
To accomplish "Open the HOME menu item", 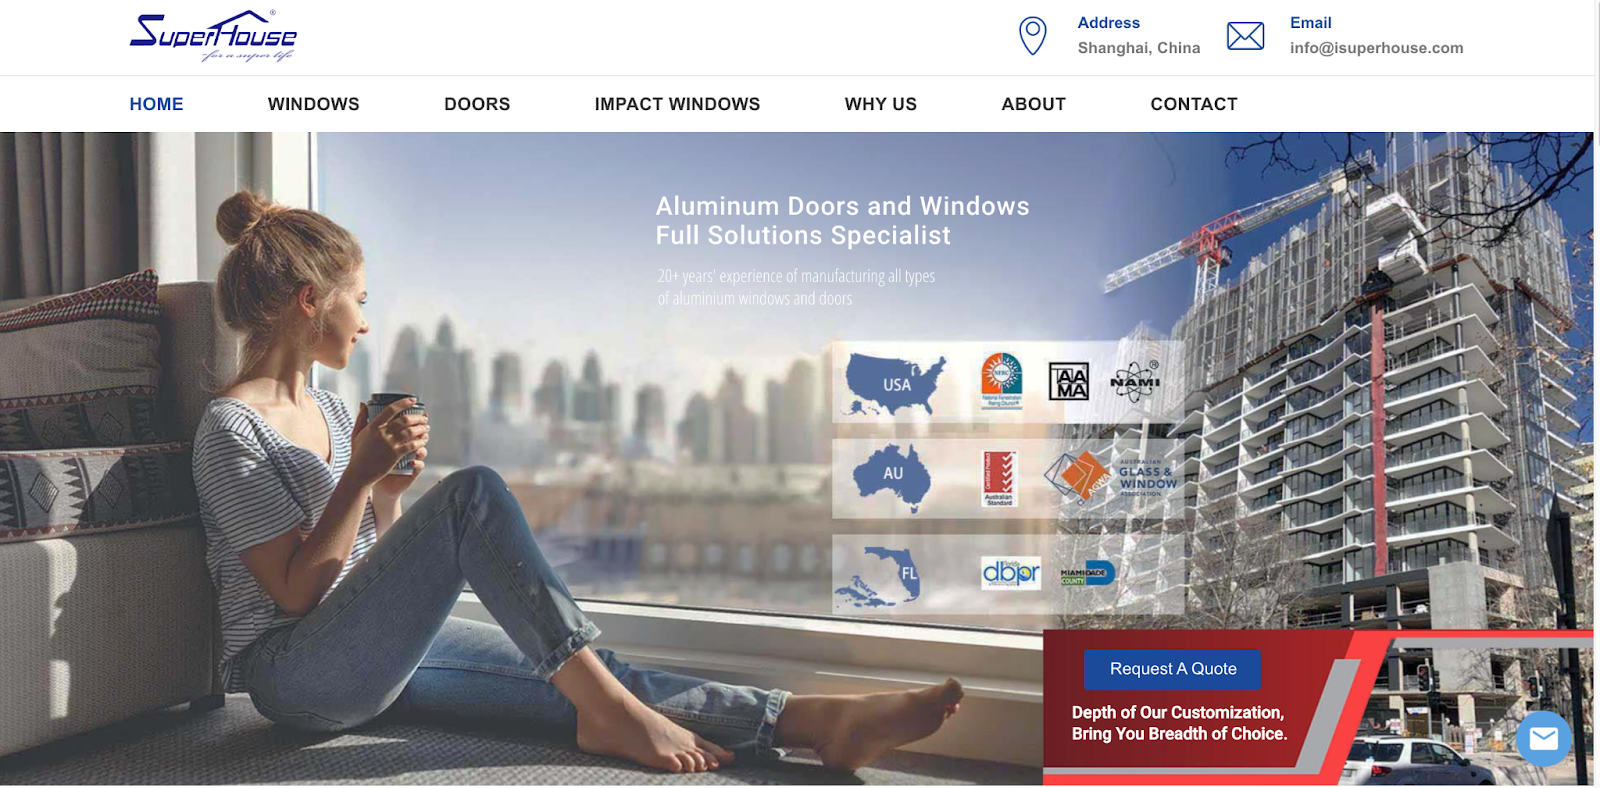I will click(x=156, y=104).
